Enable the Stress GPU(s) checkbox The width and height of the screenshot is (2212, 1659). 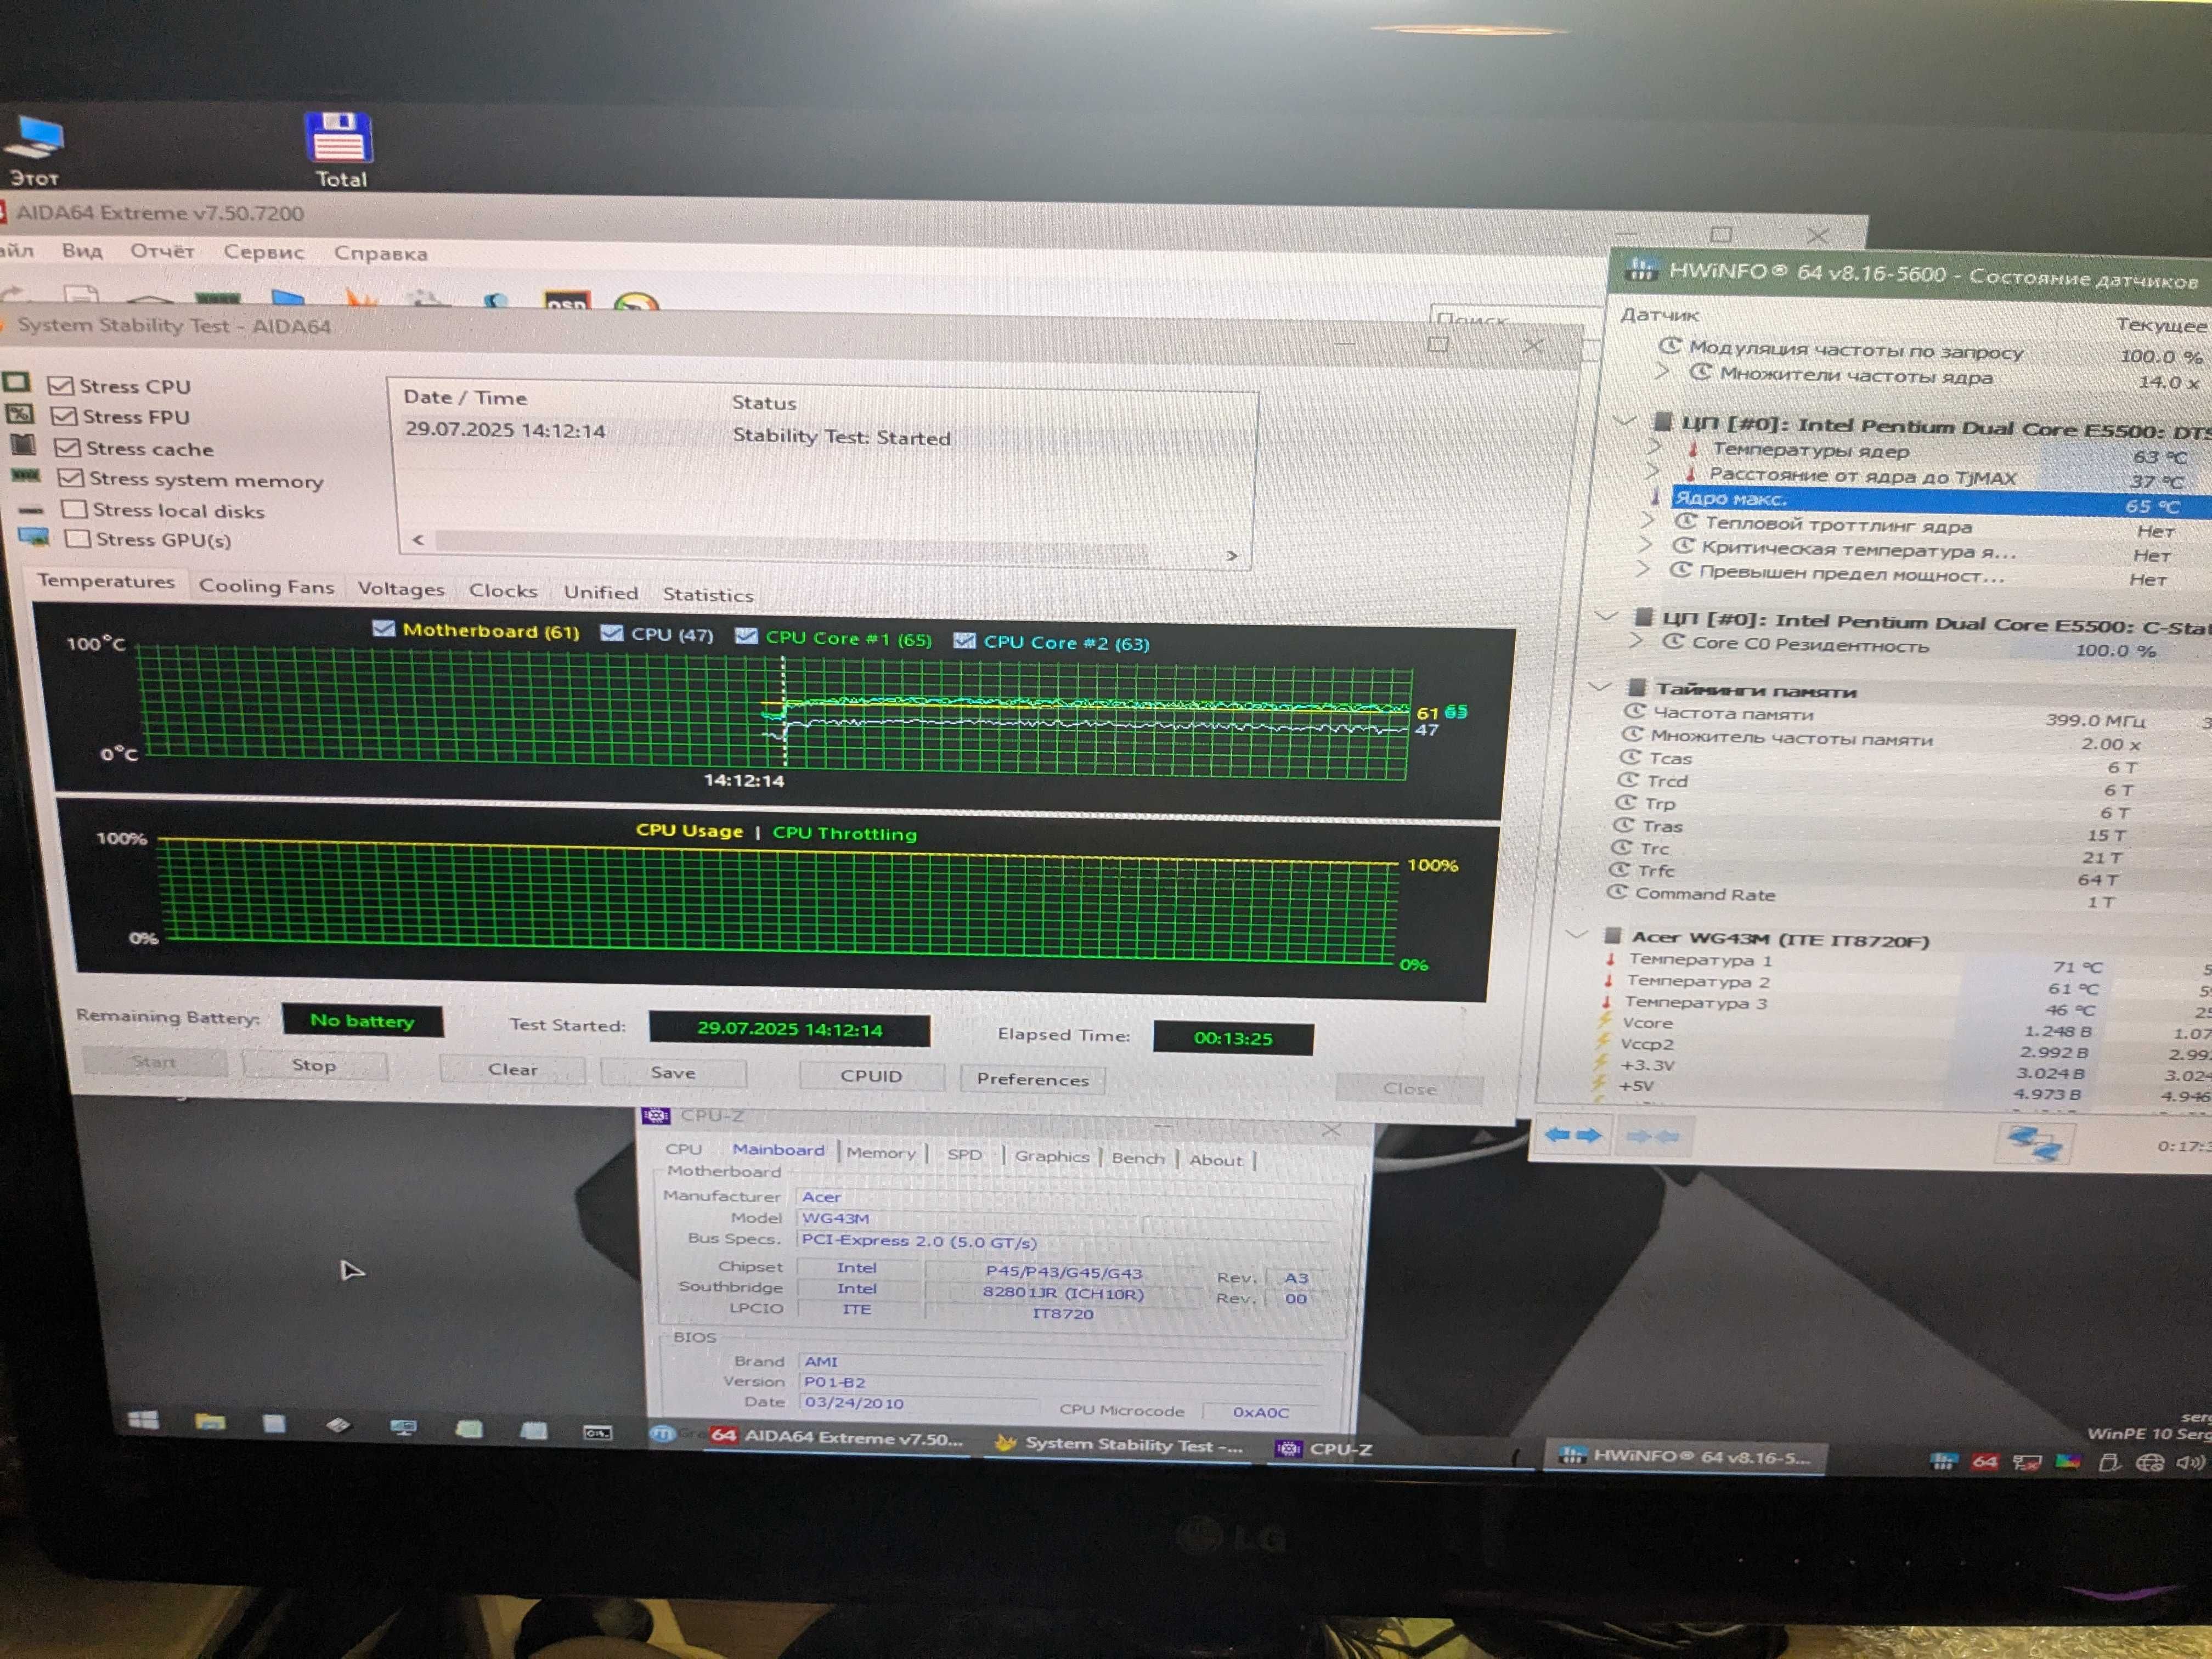76,539
